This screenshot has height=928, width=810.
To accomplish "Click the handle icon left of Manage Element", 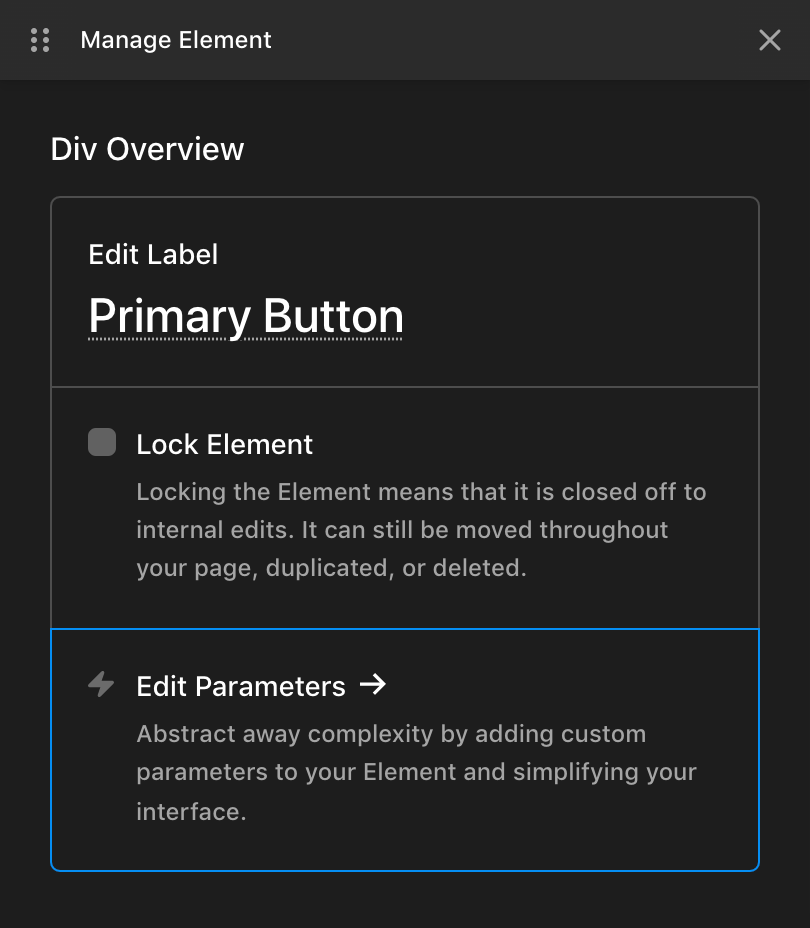I will coord(40,40).
